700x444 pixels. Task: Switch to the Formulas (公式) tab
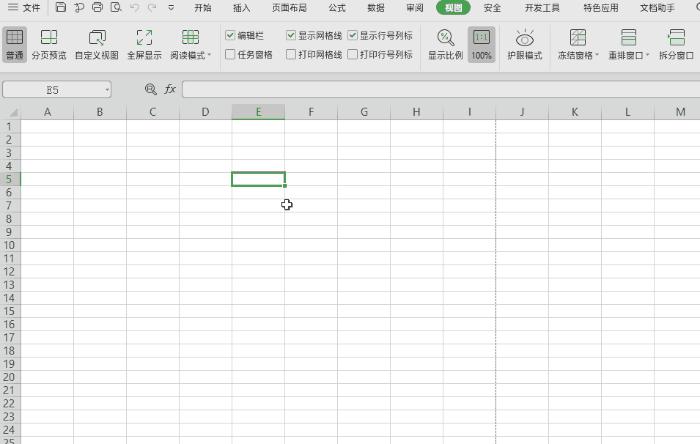(x=337, y=8)
